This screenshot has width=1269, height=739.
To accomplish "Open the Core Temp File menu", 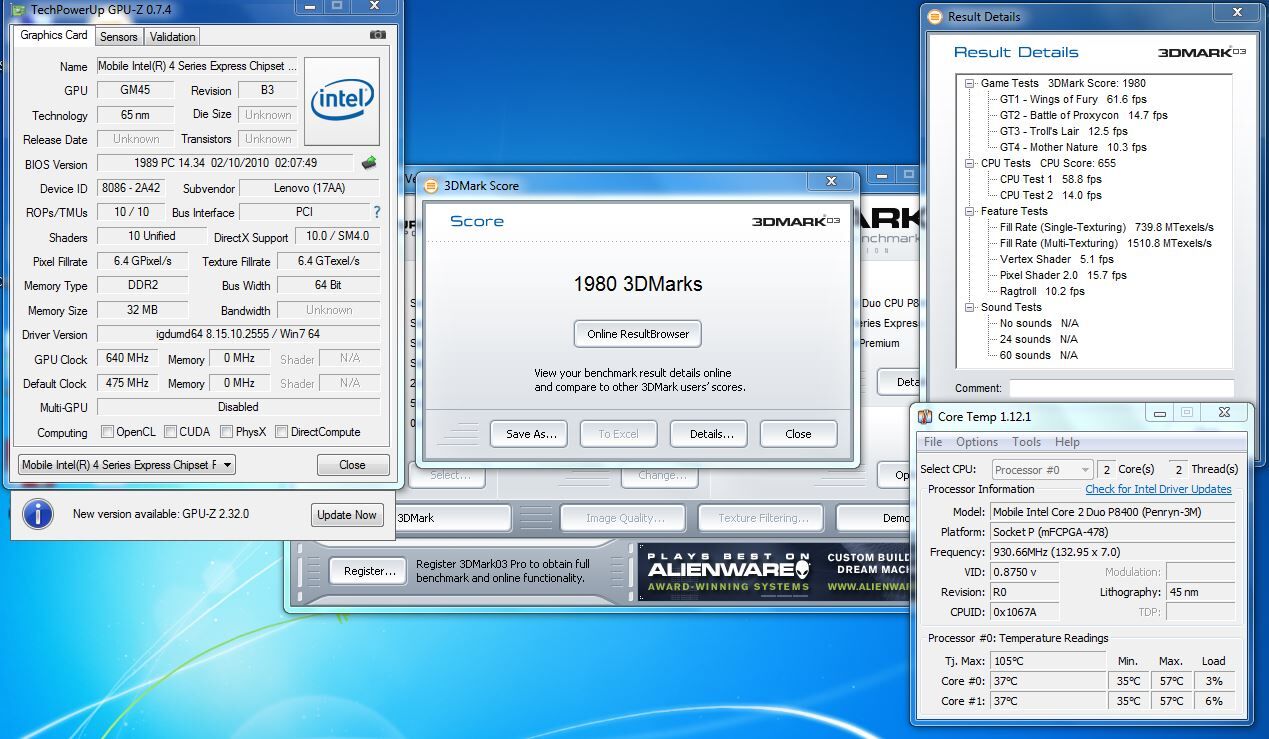I will 933,442.
